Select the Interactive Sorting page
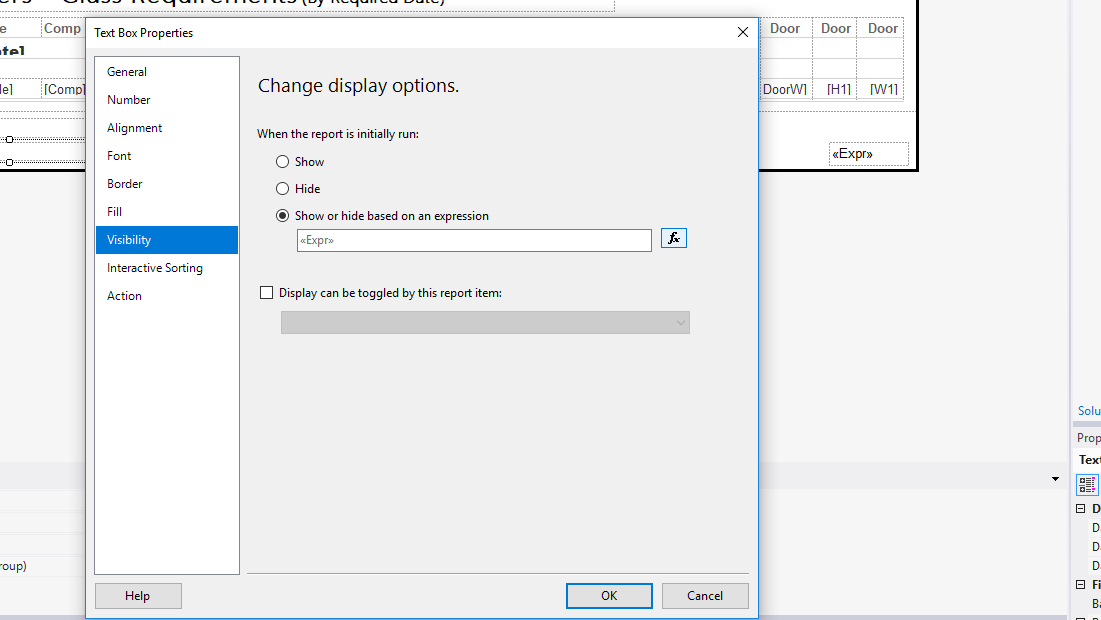 point(155,268)
